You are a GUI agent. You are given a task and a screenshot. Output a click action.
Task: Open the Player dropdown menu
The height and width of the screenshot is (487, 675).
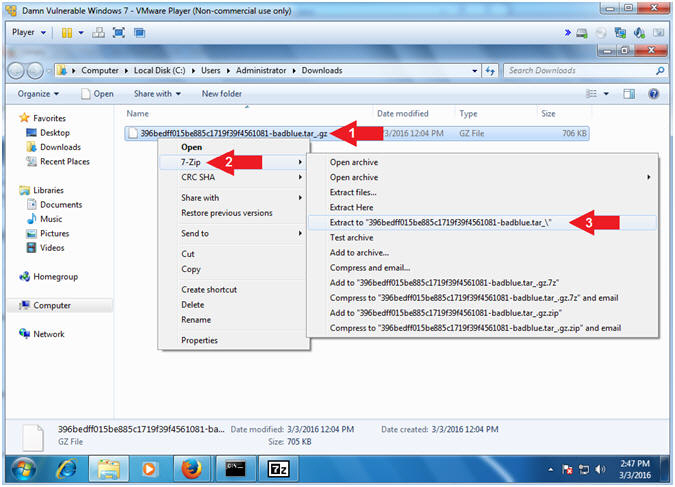click(29, 32)
